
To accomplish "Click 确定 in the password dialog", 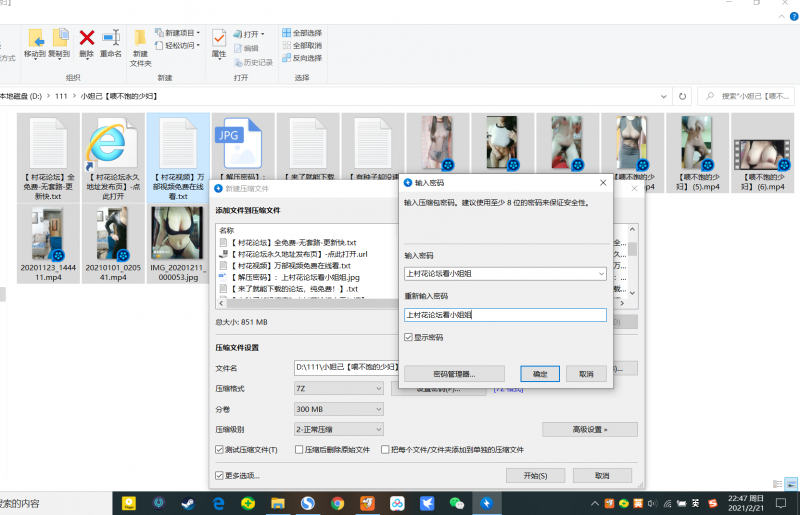I will (540, 373).
